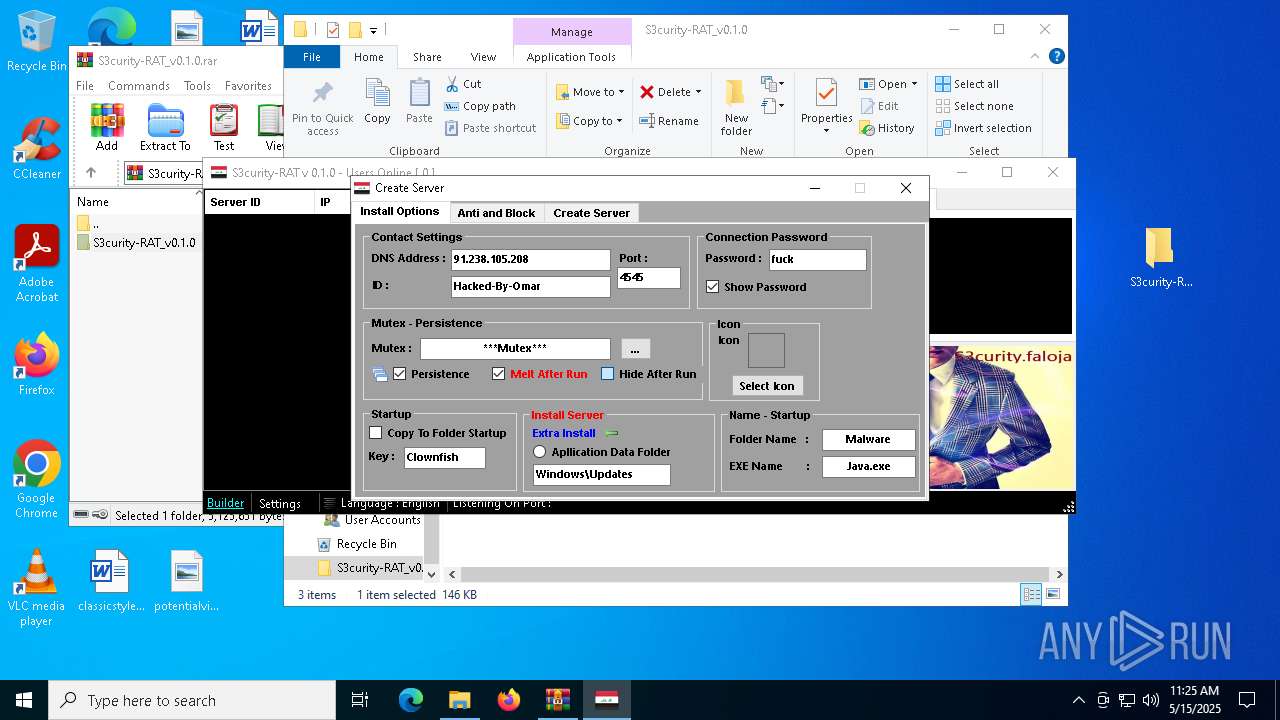Click the EXE Name field showing Java.exe

(x=868, y=466)
